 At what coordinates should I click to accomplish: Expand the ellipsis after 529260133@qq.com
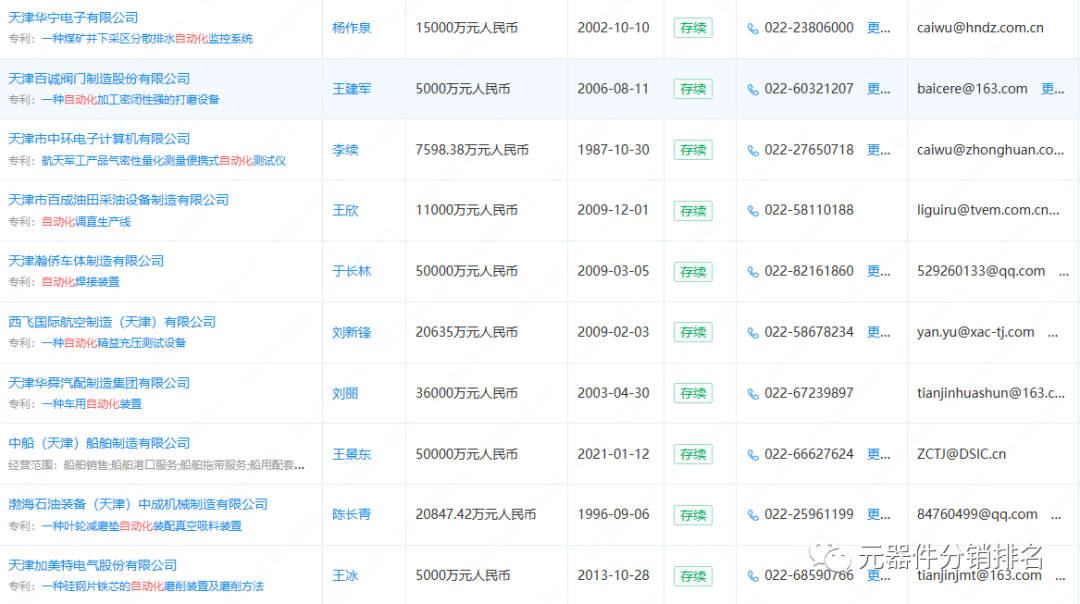pyautogui.click(x=1063, y=273)
